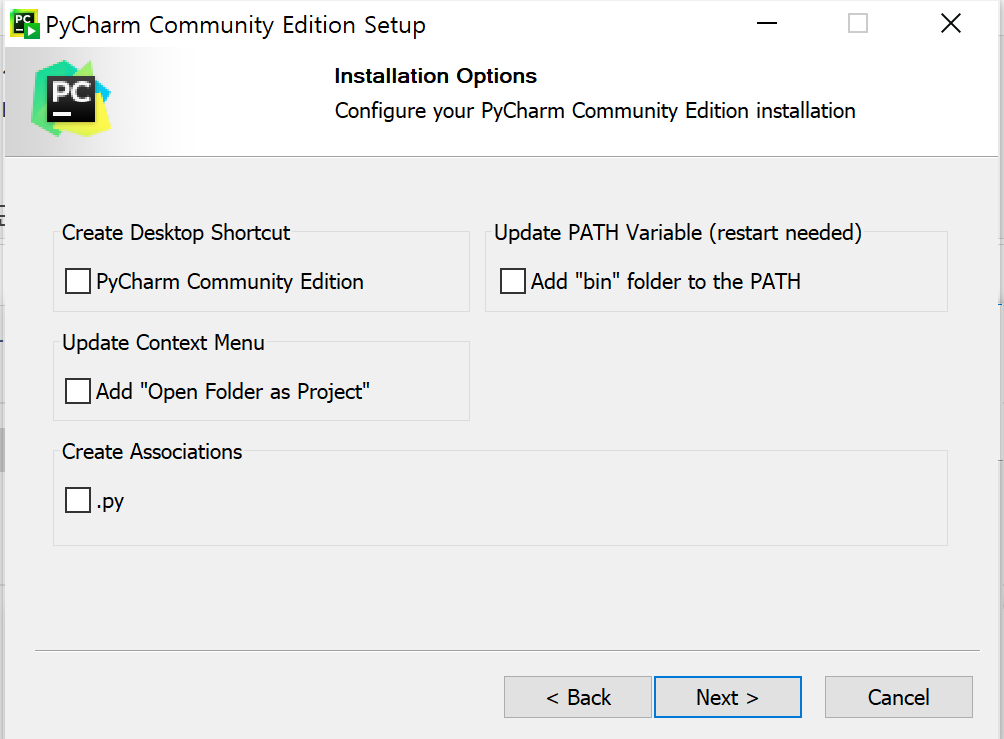Cancel the PyCharm installation
The height and width of the screenshot is (739, 1004).
tap(898, 697)
